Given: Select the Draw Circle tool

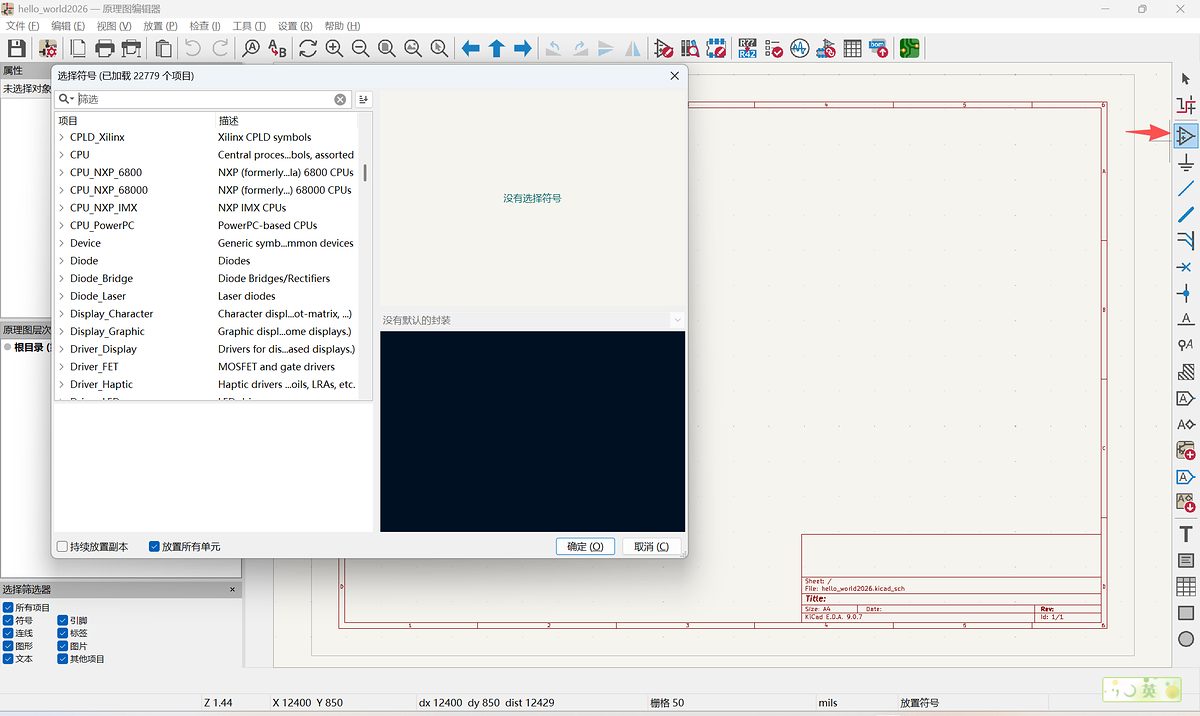Looking at the screenshot, I should pyautogui.click(x=1186, y=638).
